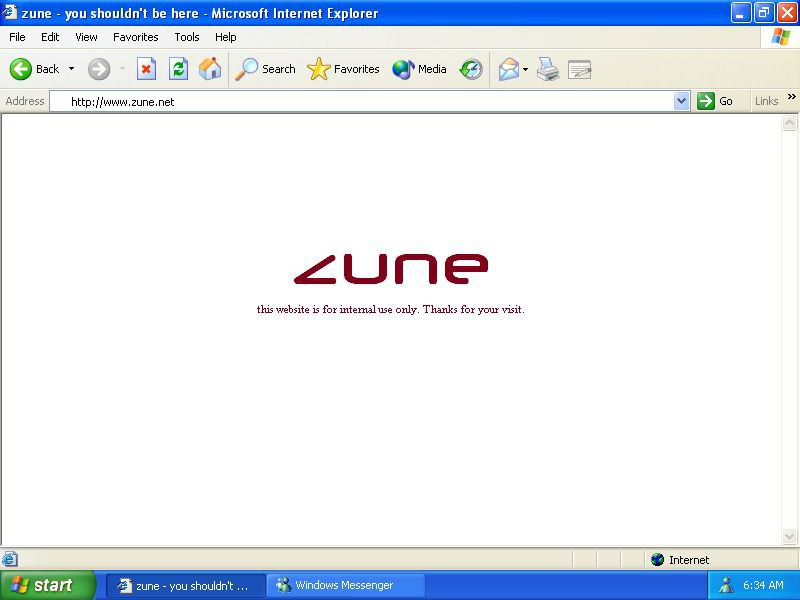Select the zune Internet Explorer taskbar button
800x600 pixels.
(186, 585)
